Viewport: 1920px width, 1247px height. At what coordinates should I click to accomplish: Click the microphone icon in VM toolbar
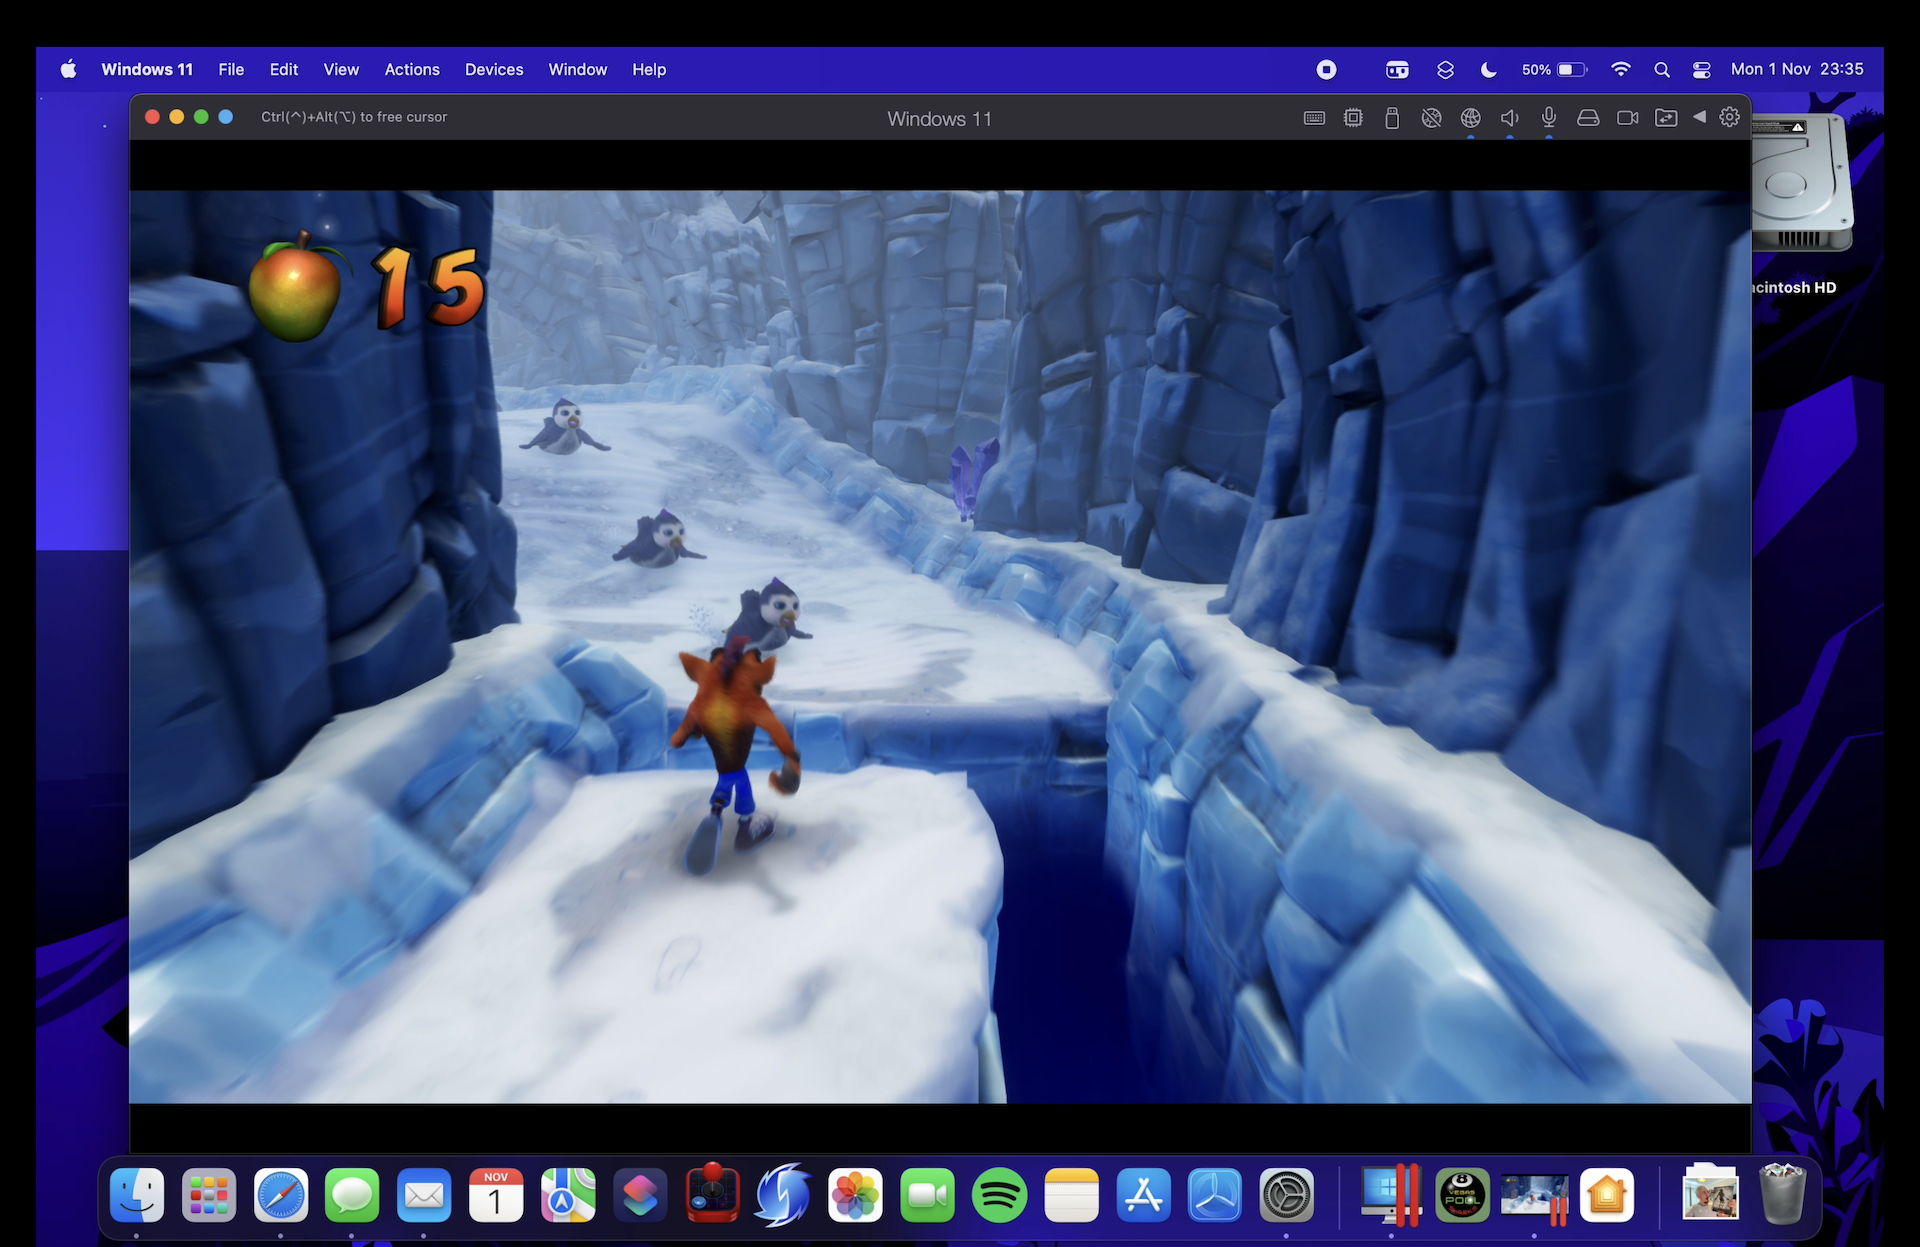click(x=1548, y=118)
